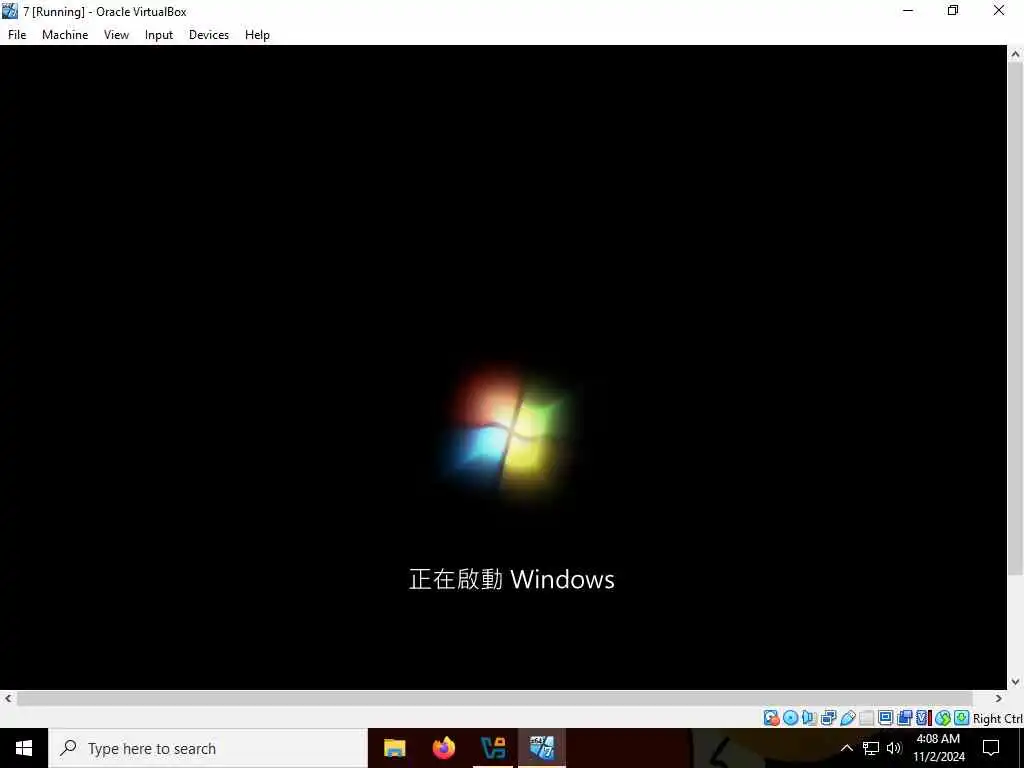Open the File menu in VirtualBox
The height and width of the screenshot is (768, 1024).
(17, 35)
